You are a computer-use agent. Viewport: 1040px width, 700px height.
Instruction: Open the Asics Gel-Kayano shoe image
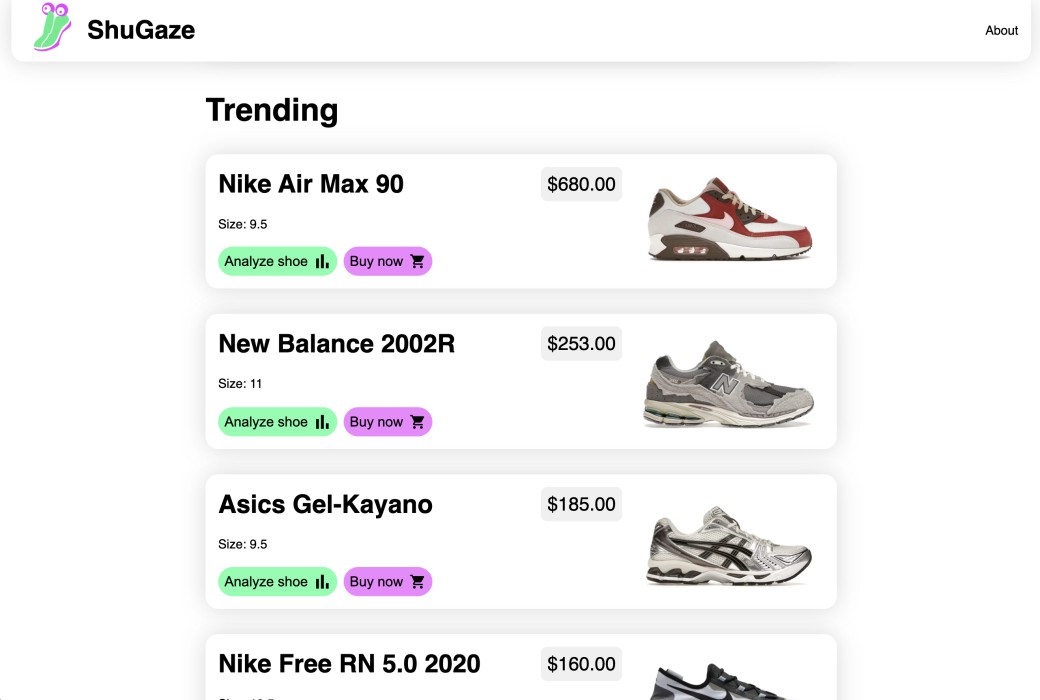(728, 545)
